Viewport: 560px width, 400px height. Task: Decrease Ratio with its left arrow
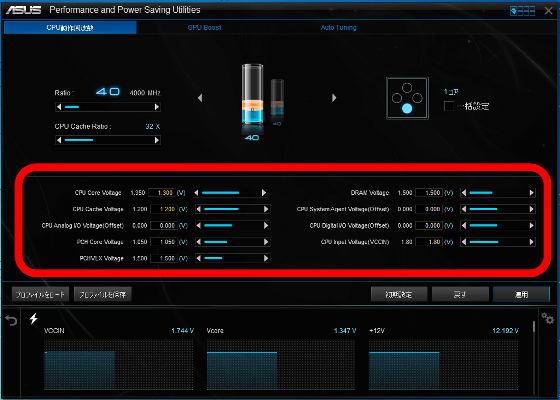click(59, 107)
